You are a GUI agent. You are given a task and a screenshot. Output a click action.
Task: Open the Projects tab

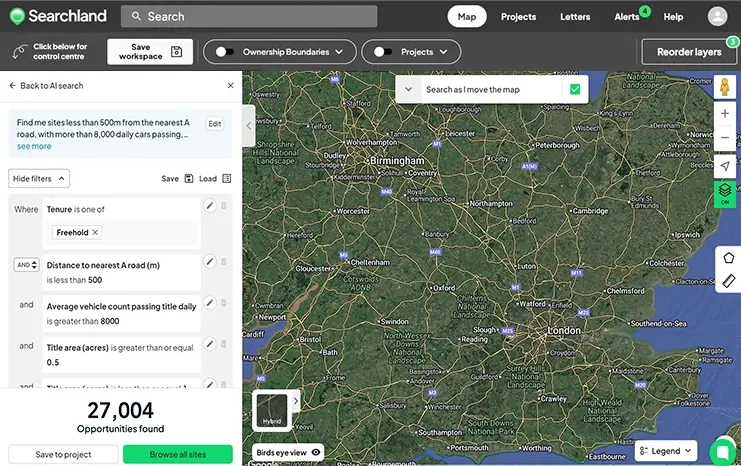(518, 17)
